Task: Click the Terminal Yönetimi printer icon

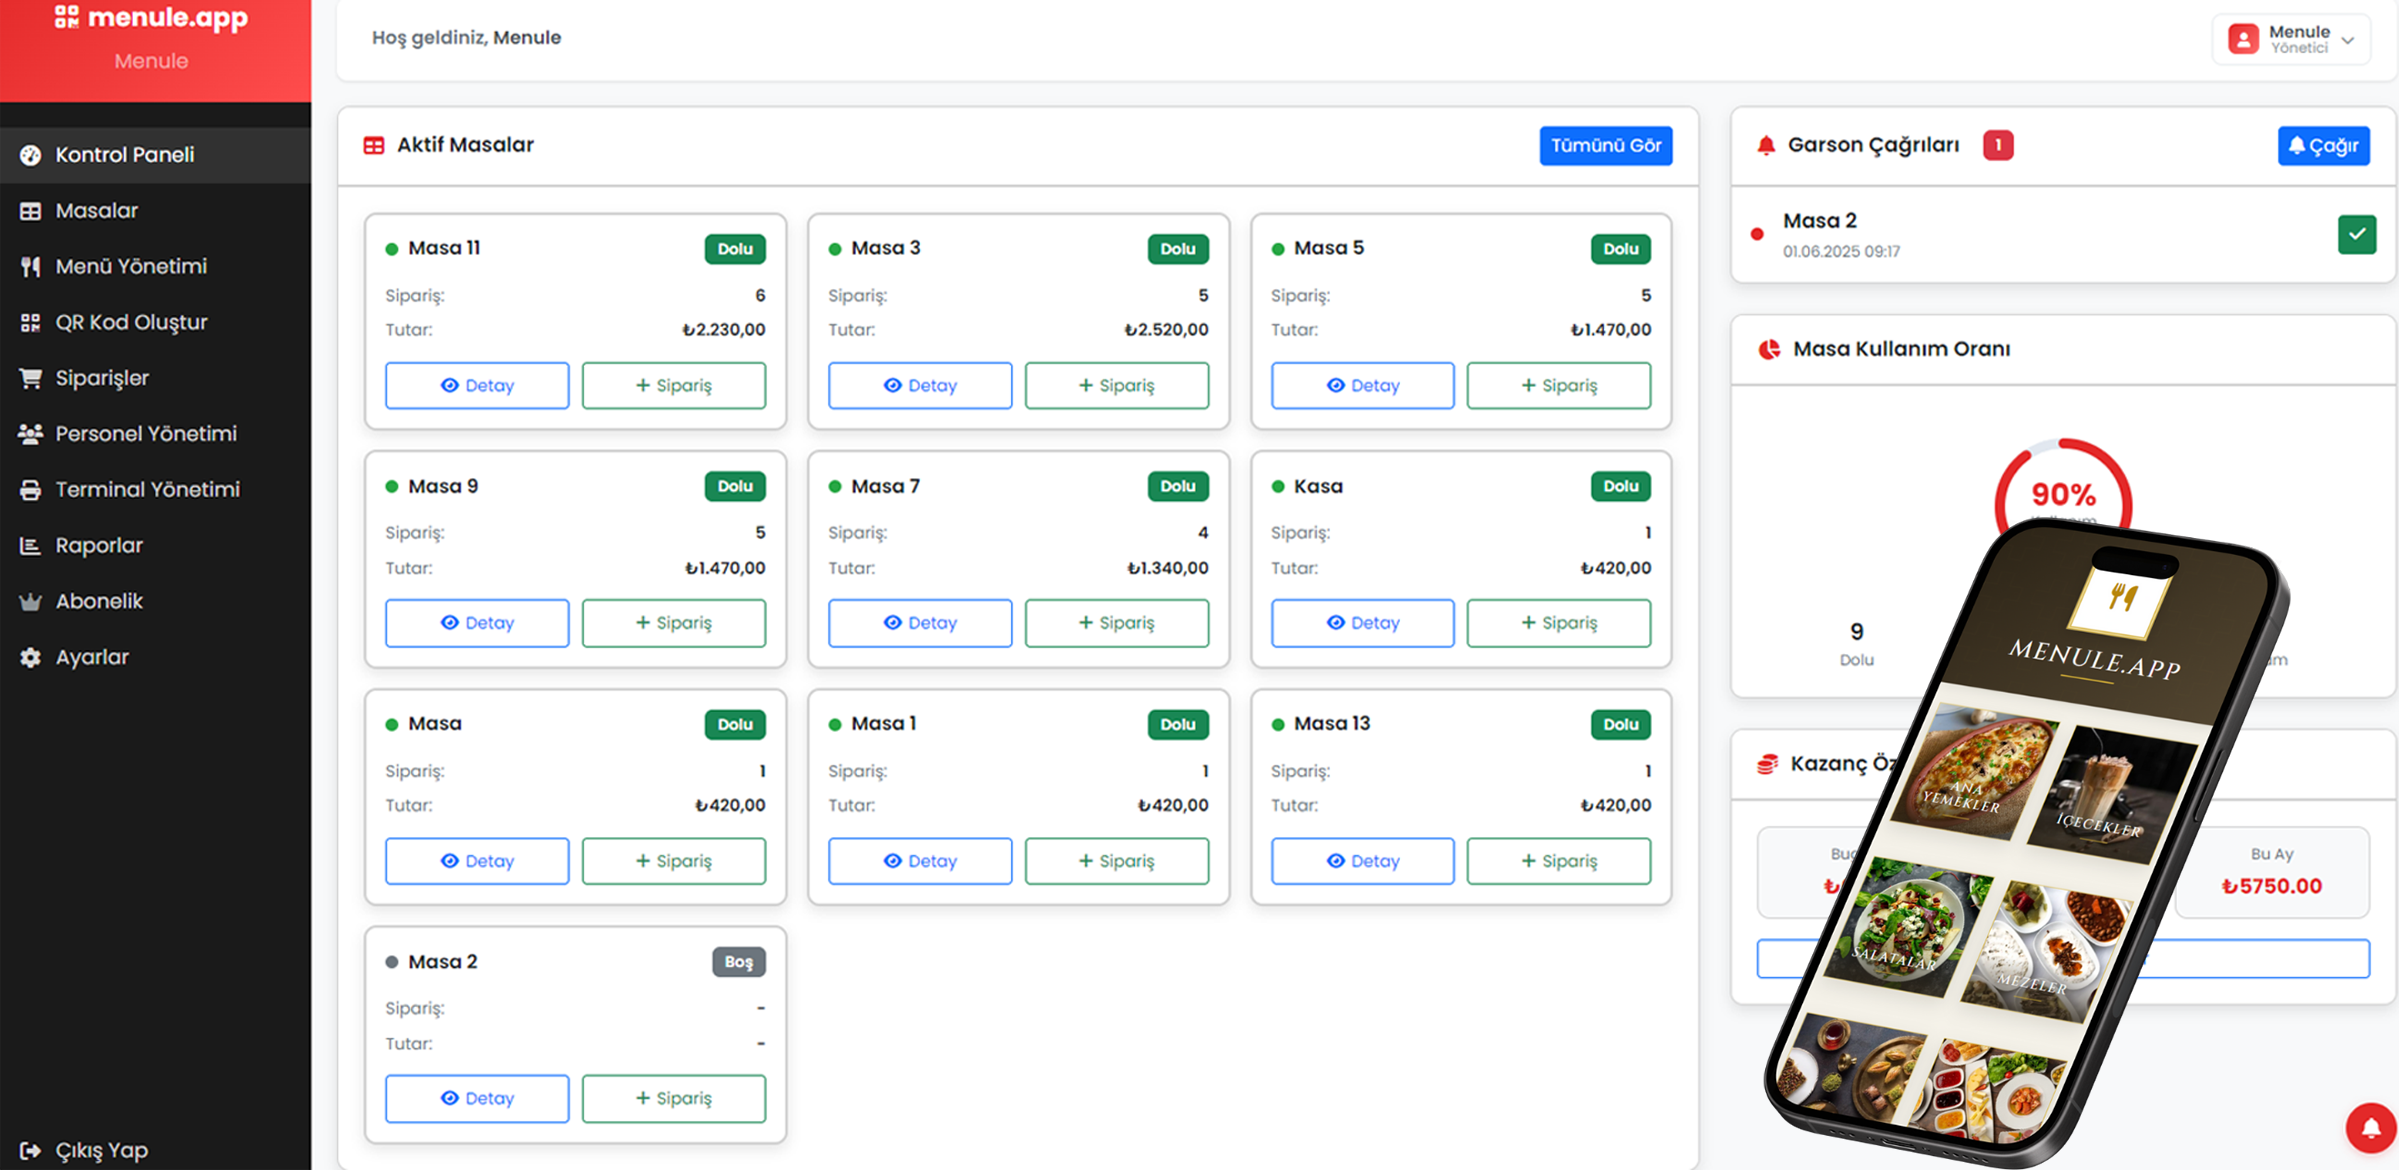Action: pyautogui.click(x=30, y=490)
